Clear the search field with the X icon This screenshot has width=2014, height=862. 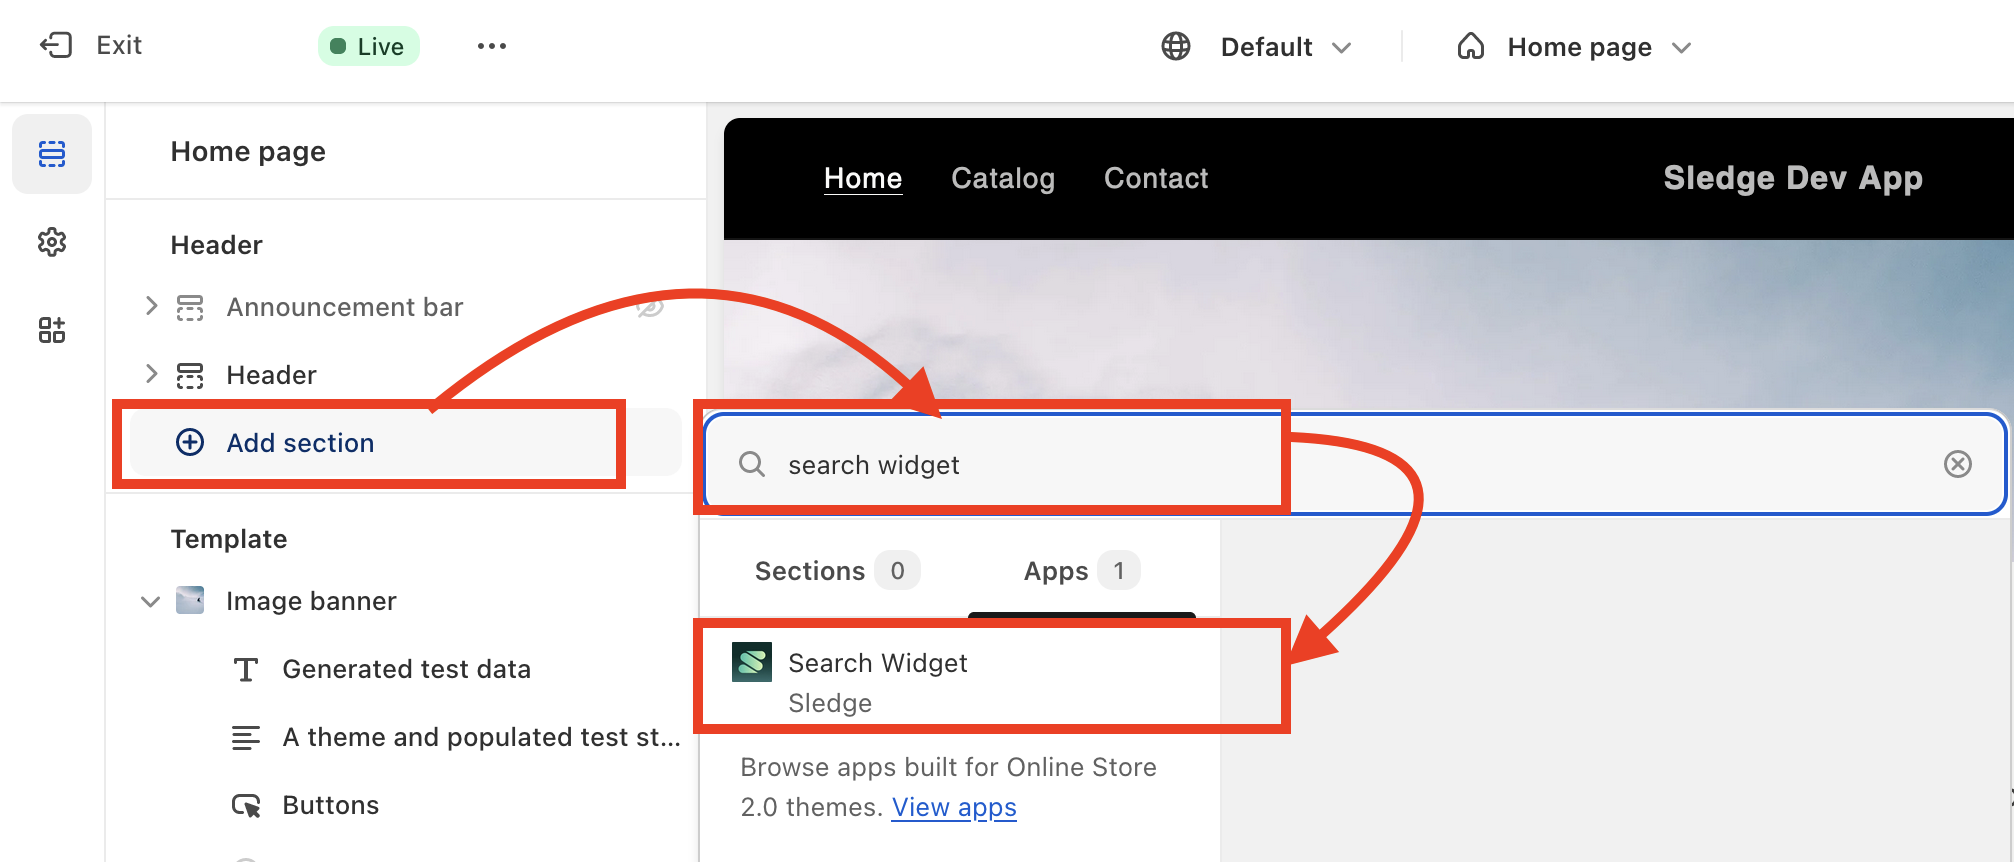click(x=1957, y=464)
